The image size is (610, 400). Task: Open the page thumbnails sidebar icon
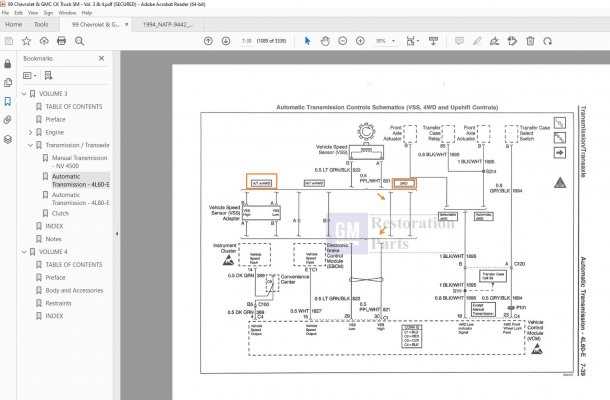(x=7, y=82)
